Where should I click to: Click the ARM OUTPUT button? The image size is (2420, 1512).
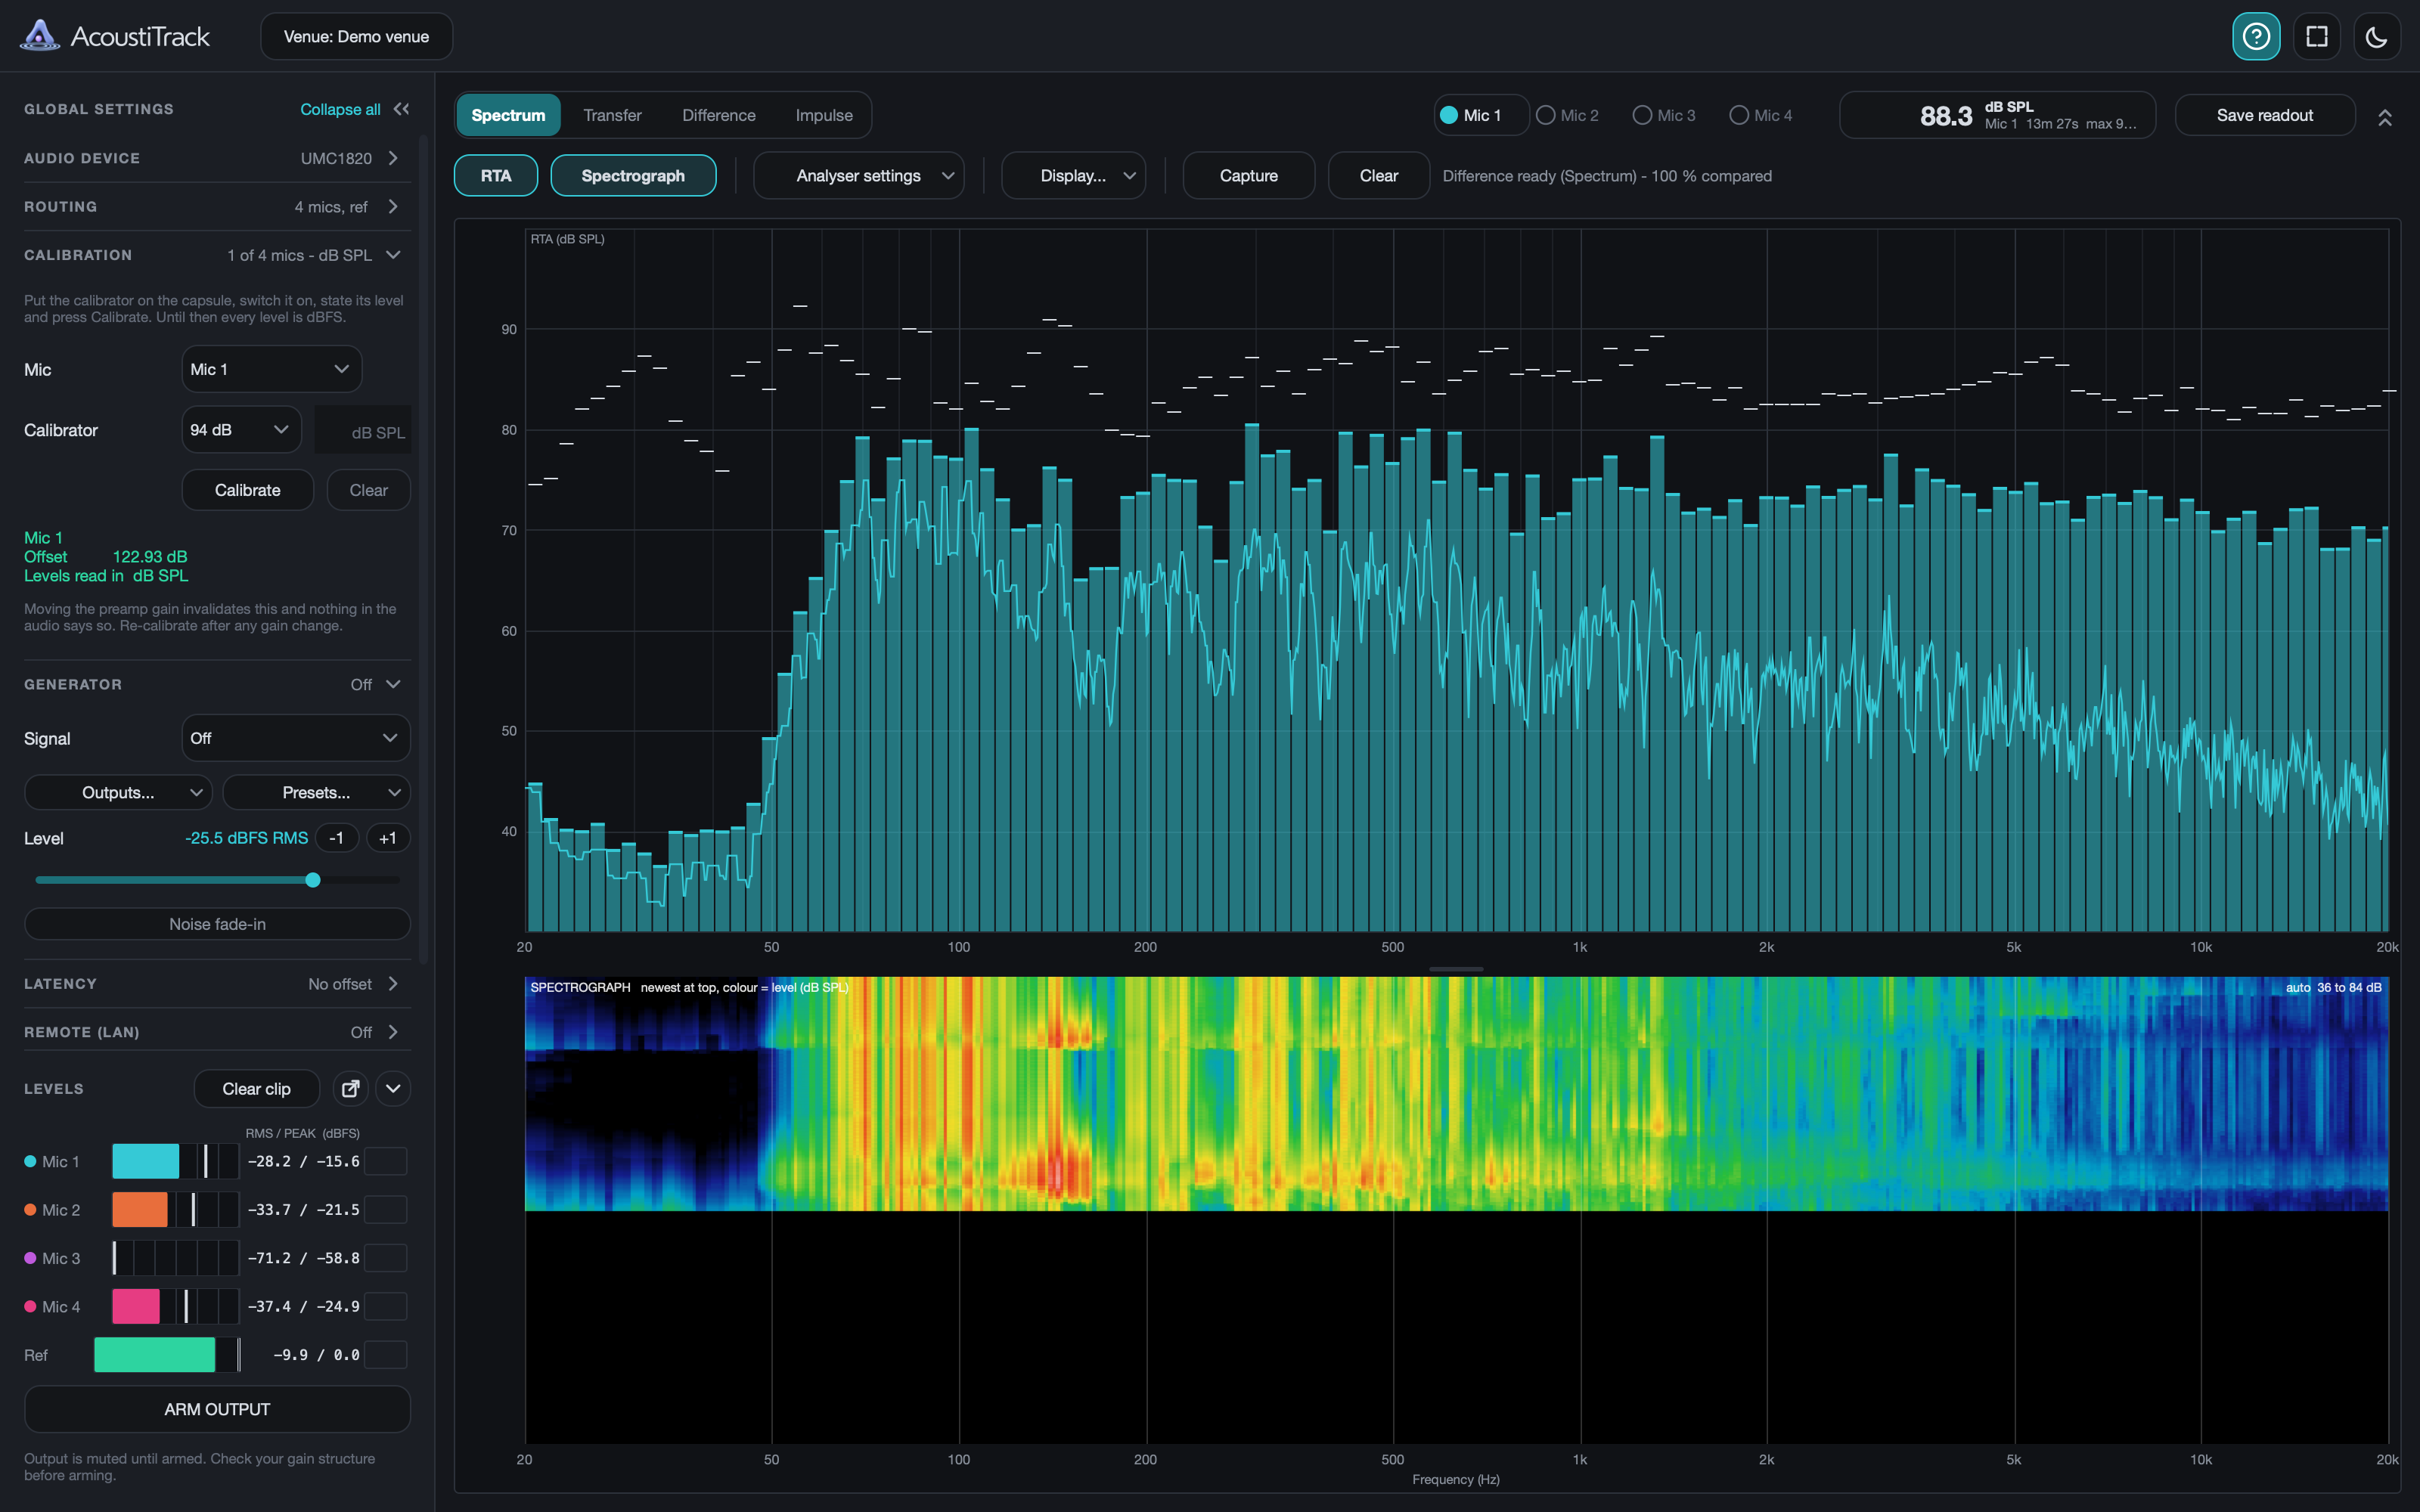pyautogui.click(x=217, y=1409)
